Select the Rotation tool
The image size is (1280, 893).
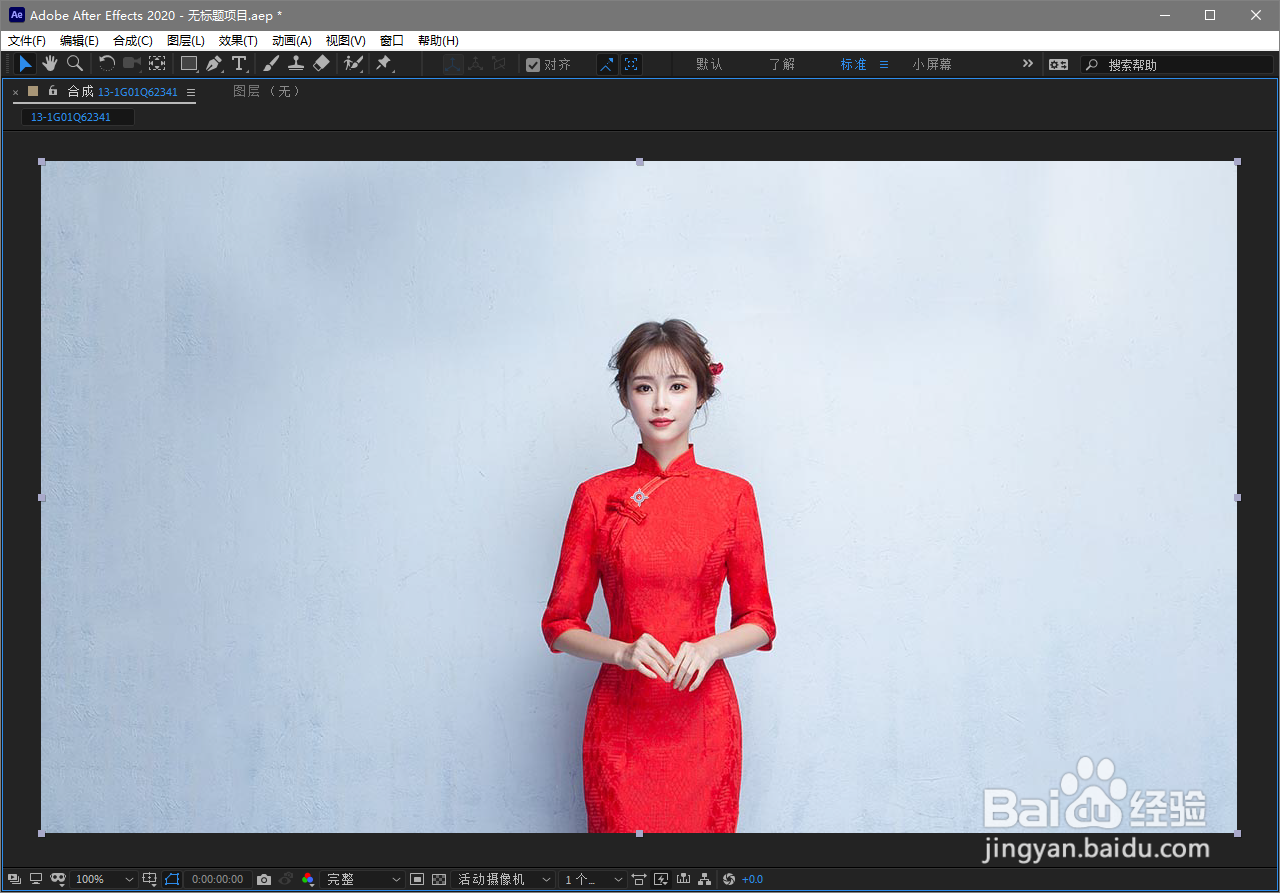coord(107,64)
